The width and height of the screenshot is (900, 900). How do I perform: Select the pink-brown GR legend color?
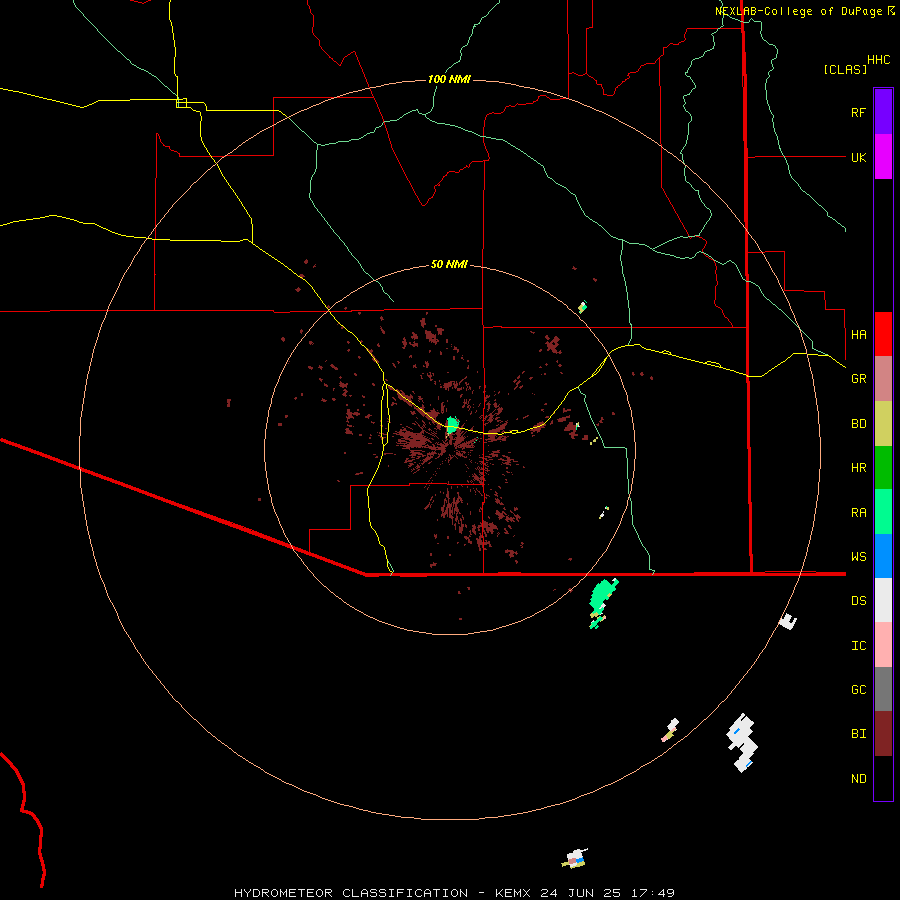[883, 378]
